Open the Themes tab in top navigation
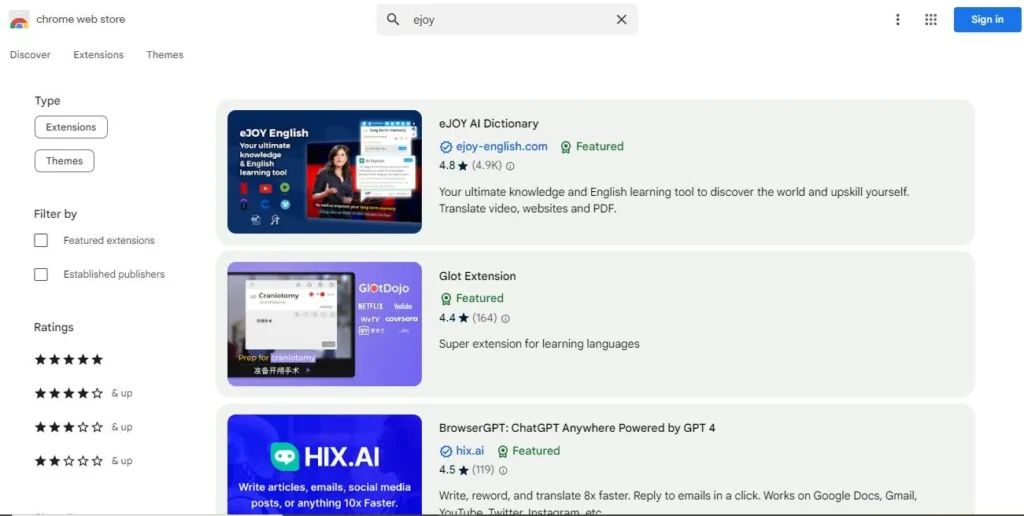This screenshot has height=516, width=1024. tap(165, 55)
